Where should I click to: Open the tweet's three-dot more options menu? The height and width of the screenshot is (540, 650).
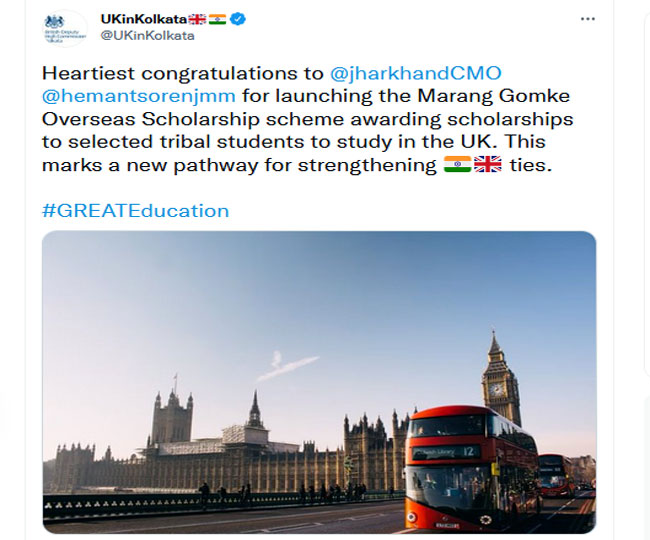click(587, 19)
